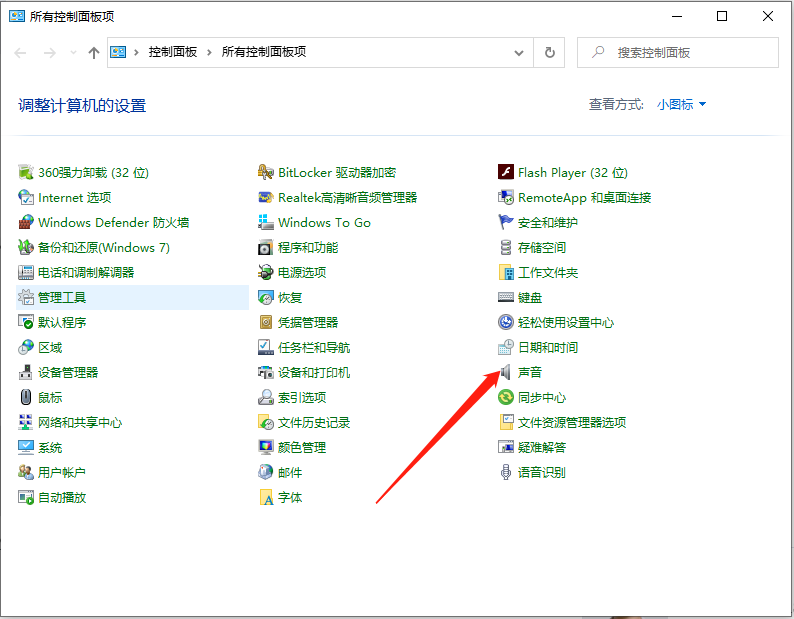Click the BitLocker 驱动器加密 icon
The width and height of the screenshot is (794, 619).
tap(266, 172)
